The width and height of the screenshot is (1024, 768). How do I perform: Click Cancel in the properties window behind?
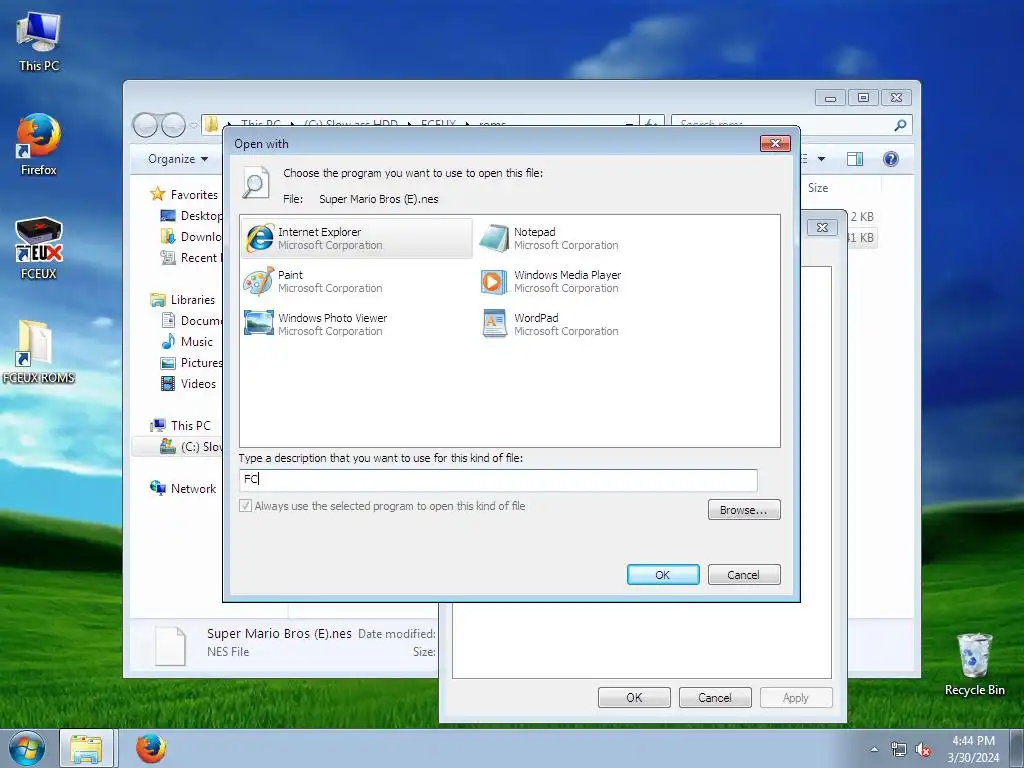(715, 697)
